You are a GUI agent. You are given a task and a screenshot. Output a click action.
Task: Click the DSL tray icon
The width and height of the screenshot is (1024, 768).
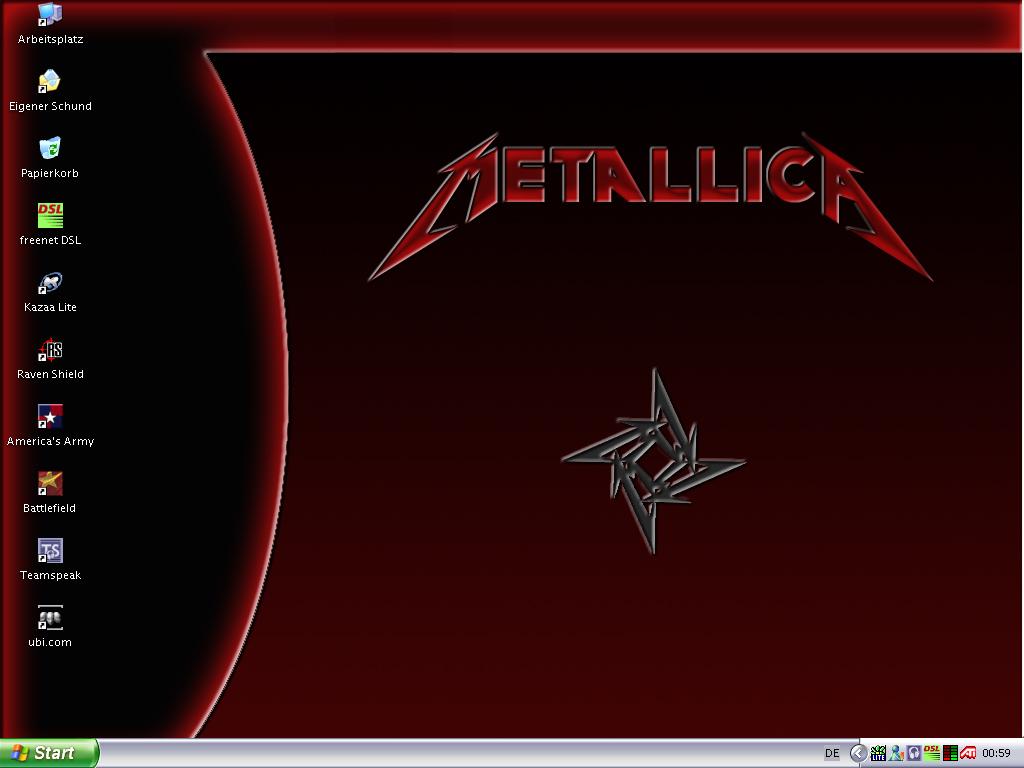point(932,753)
